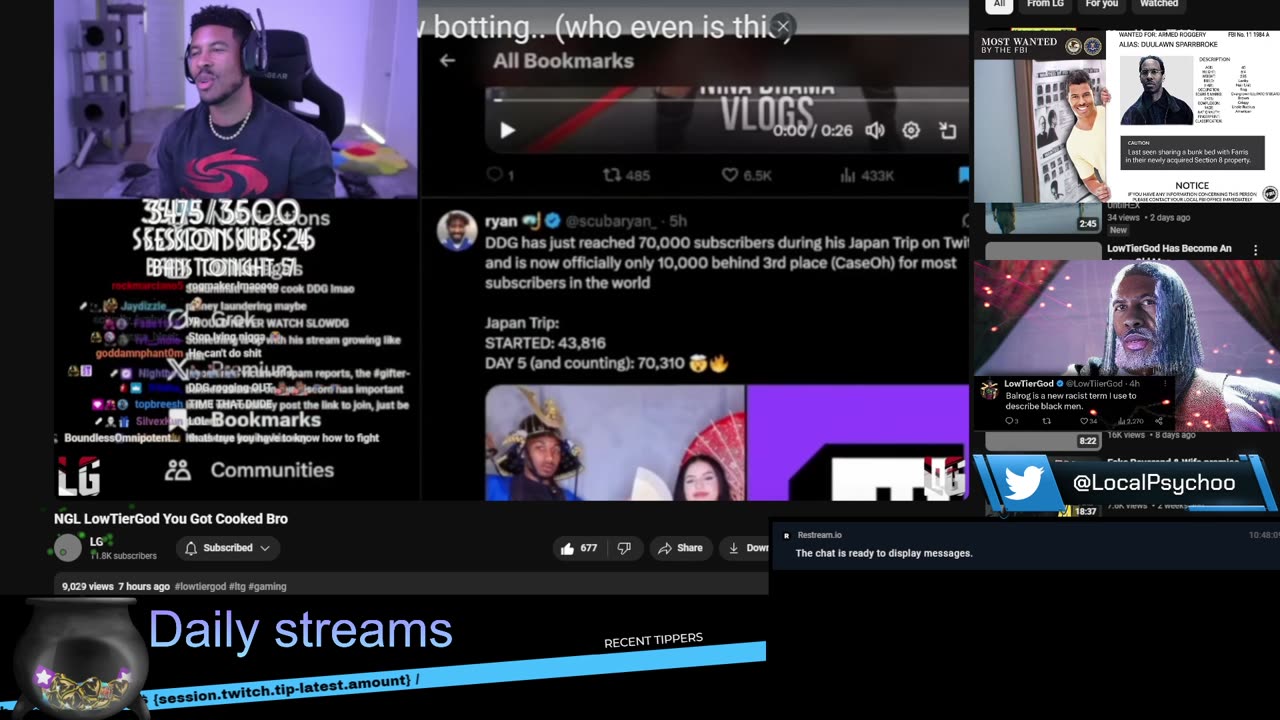The width and height of the screenshot is (1280, 720).
Task: Open LG channel avatar
Action: [x=68, y=548]
